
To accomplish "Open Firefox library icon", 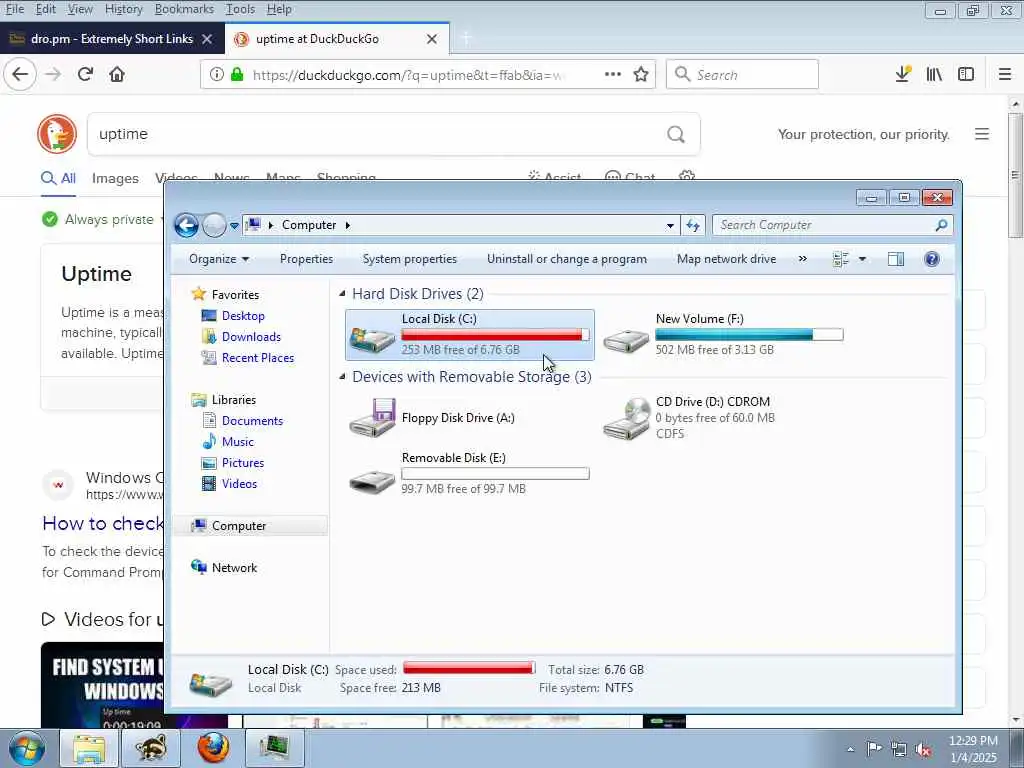I will (x=935, y=74).
